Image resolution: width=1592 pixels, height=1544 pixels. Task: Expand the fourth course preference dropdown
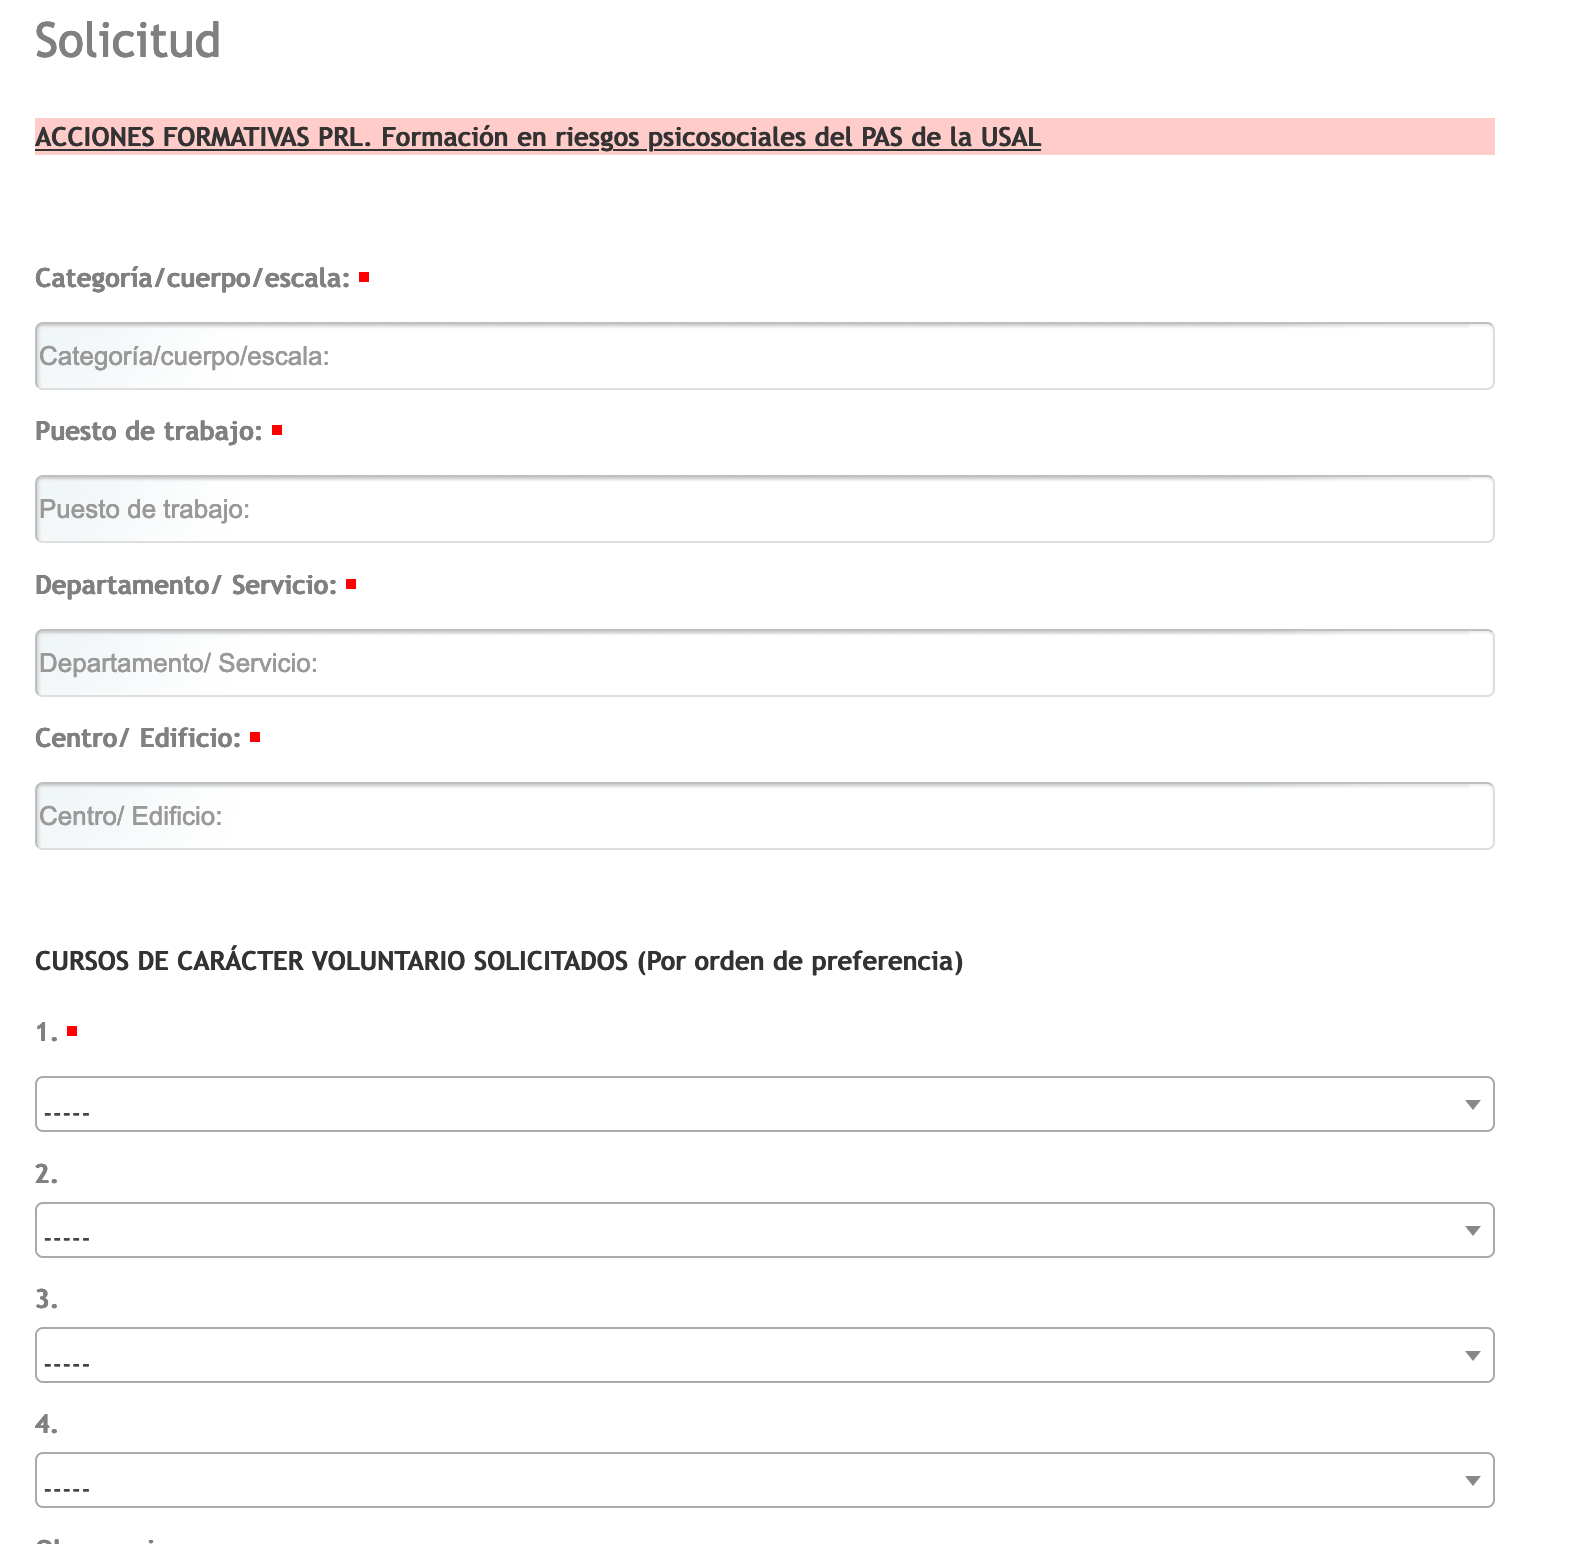tap(764, 1480)
